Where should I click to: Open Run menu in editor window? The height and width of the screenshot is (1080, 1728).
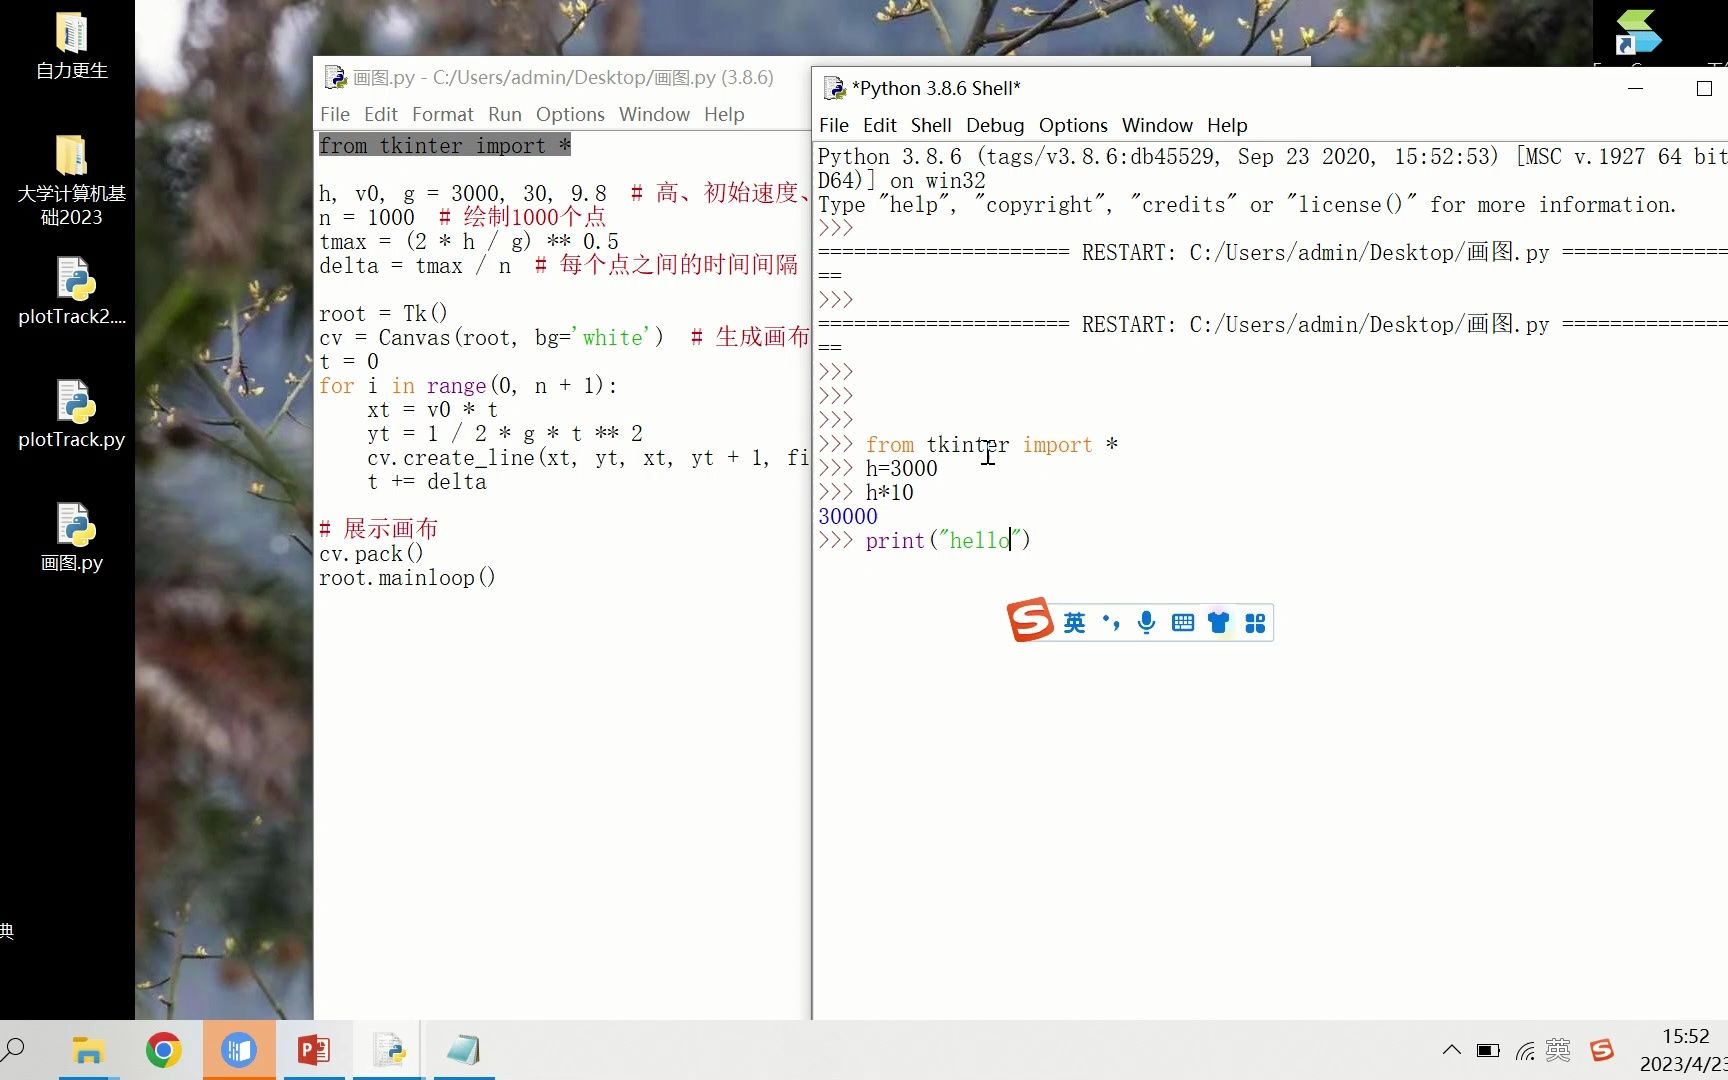coord(505,114)
